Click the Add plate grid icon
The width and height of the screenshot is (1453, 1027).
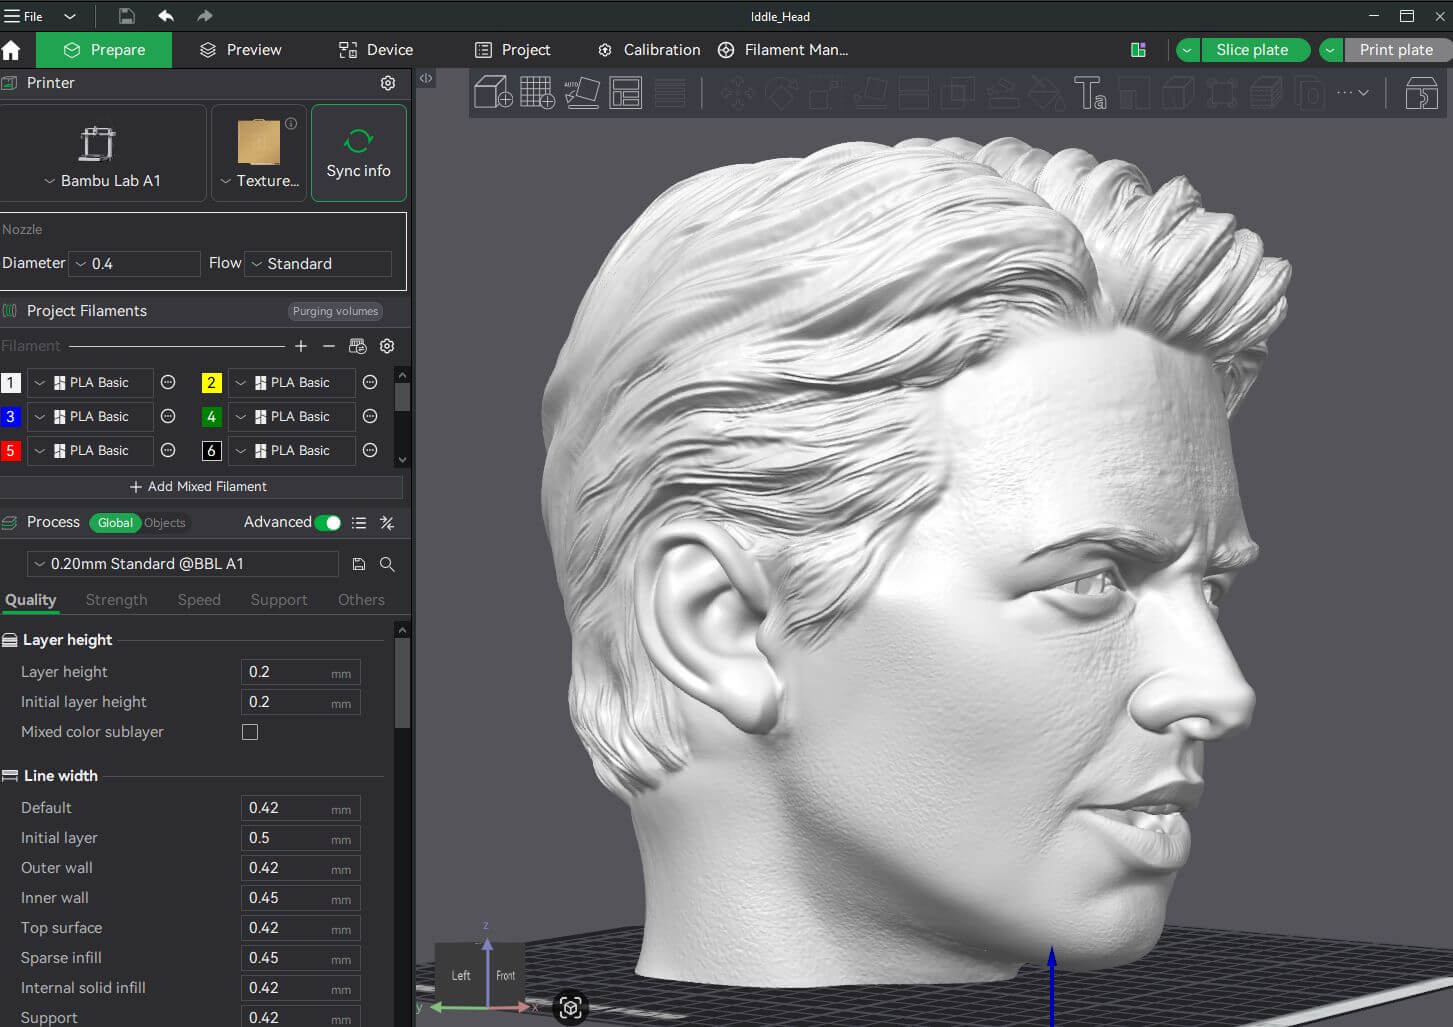click(x=537, y=92)
